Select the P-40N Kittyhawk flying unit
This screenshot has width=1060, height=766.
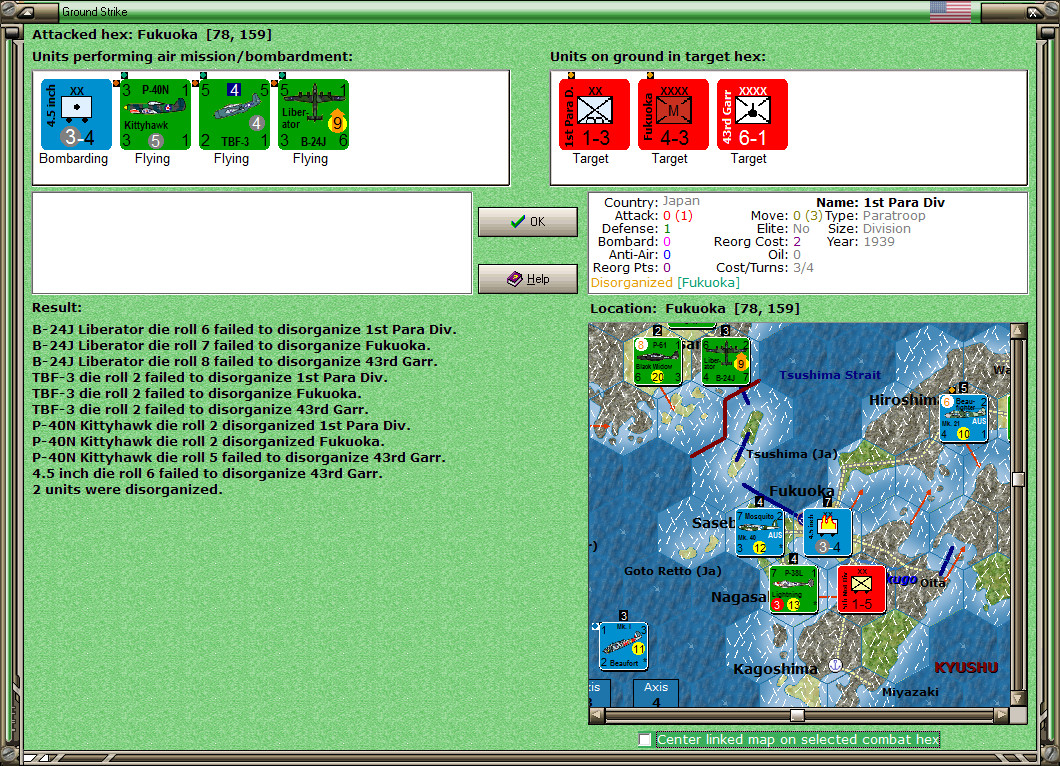tap(155, 114)
